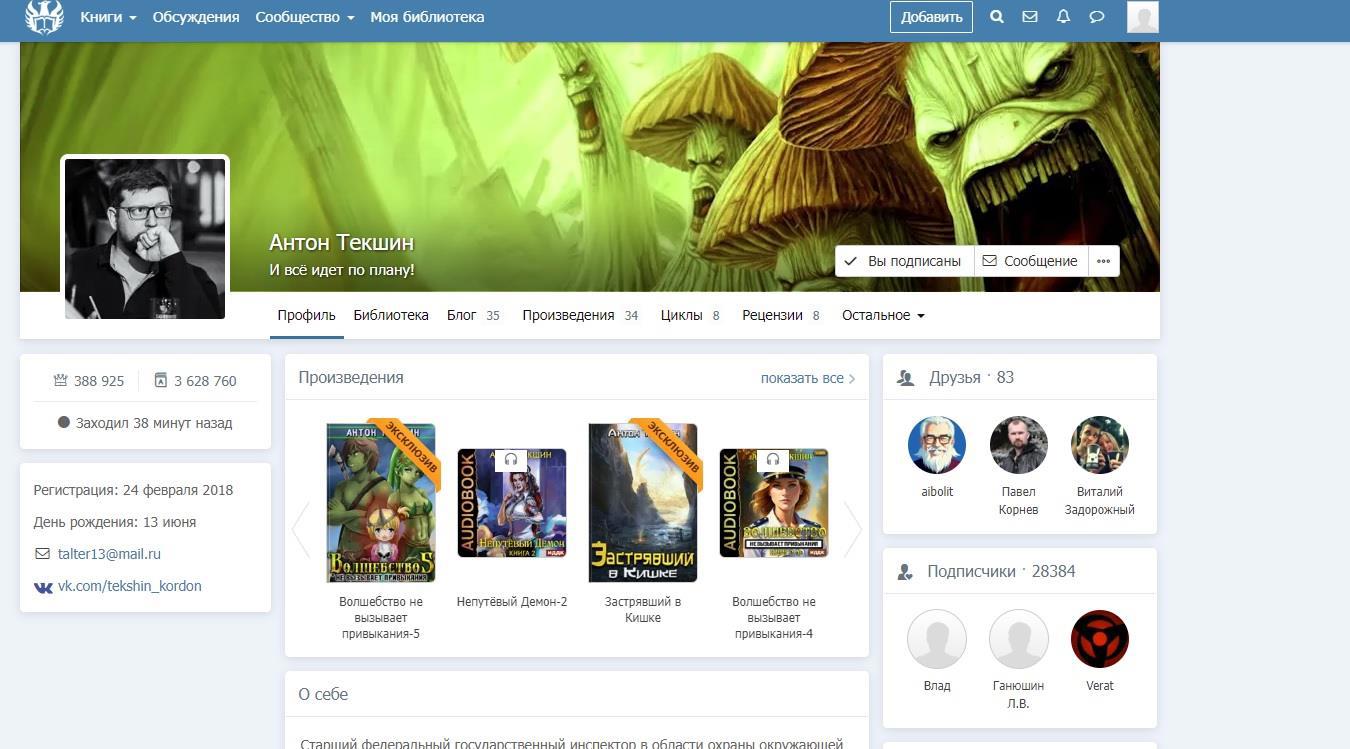Screen dimensions: 1350x749
Task: Expand the Остальное dropdown tab
Action: pyautogui.click(x=883, y=315)
